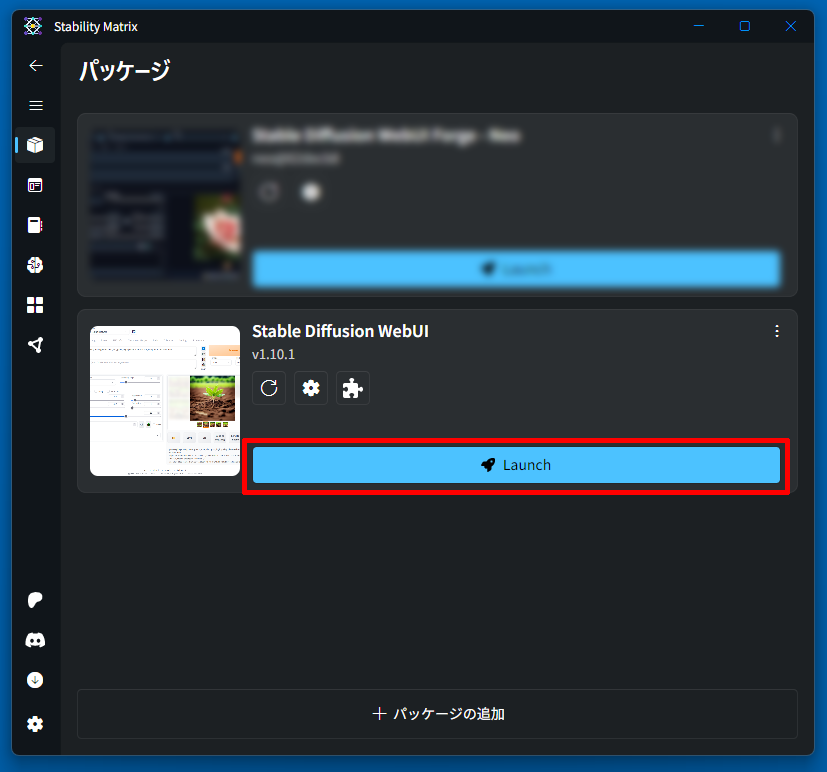Open the Civitai model browser icon
The height and width of the screenshot is (772, 827).
[x=36, y=264]
